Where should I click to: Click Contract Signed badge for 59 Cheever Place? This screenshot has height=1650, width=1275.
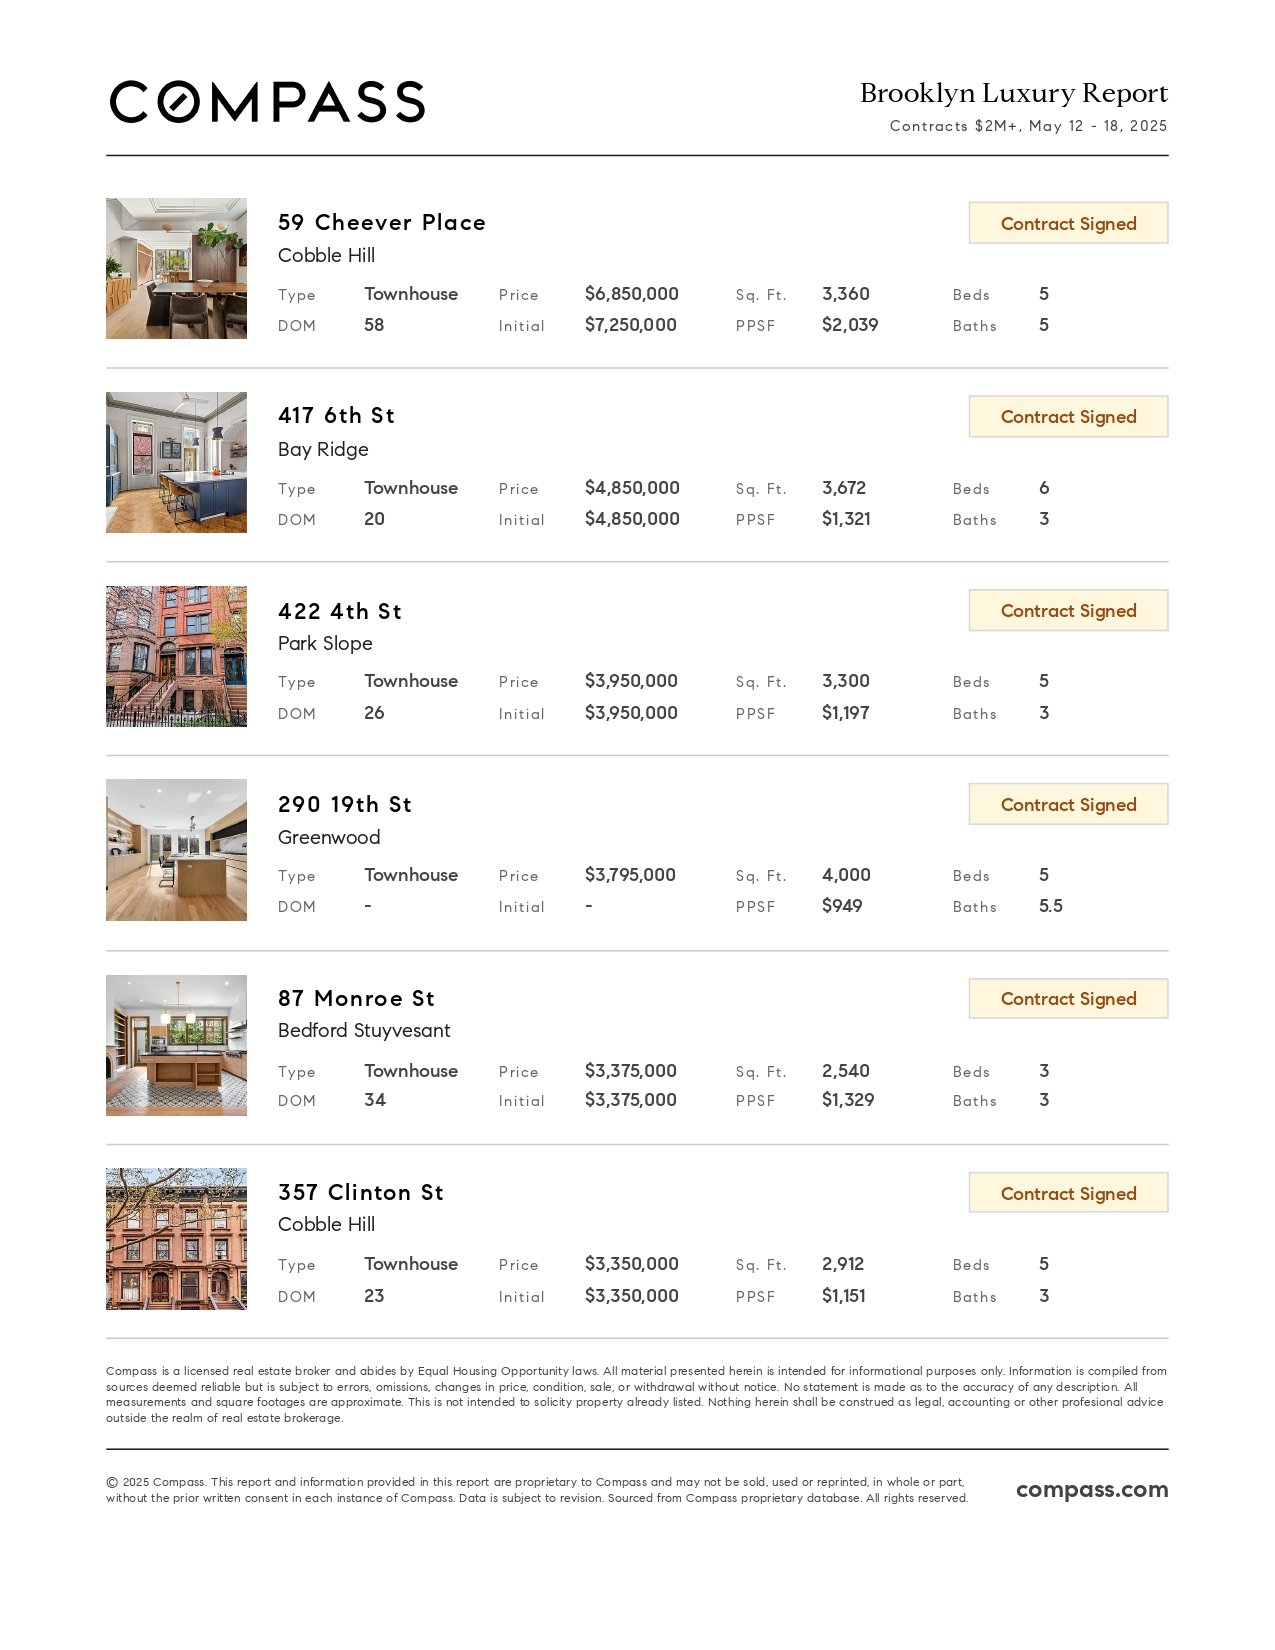(x=1068, y=223)
